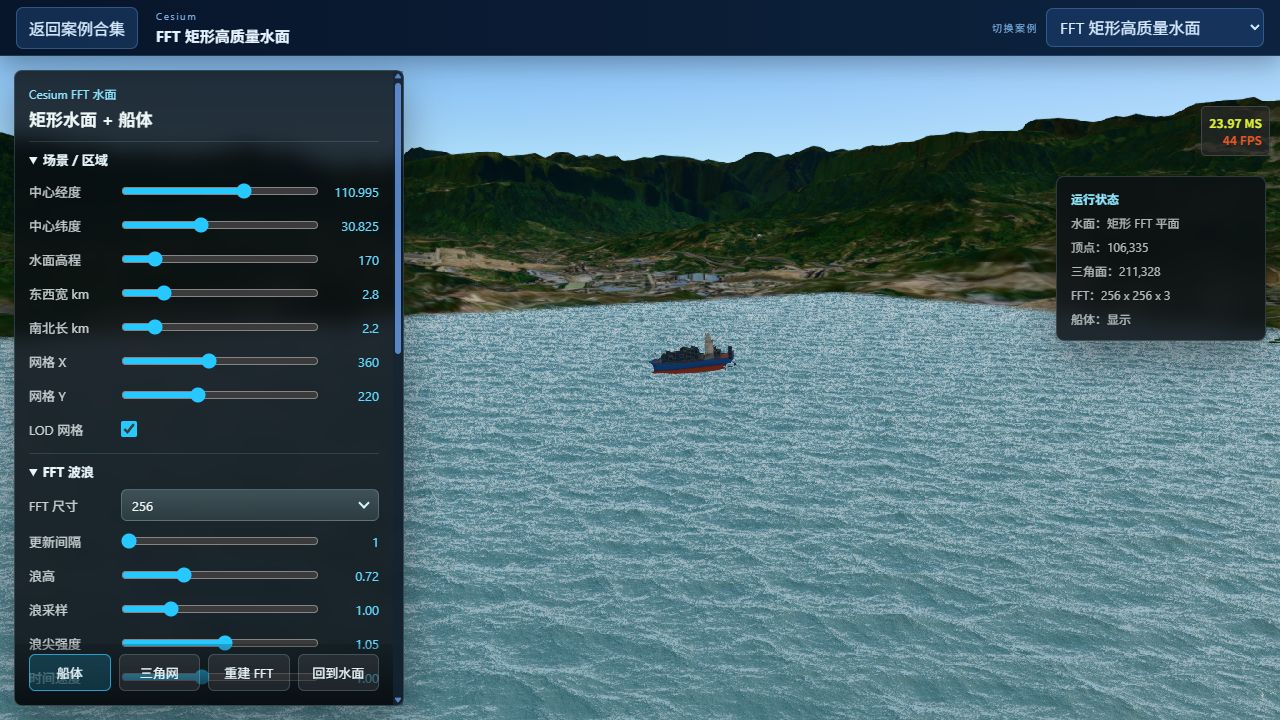Toggle the 船体 button
1280x720 pixels.
click(x=70, y=673)
